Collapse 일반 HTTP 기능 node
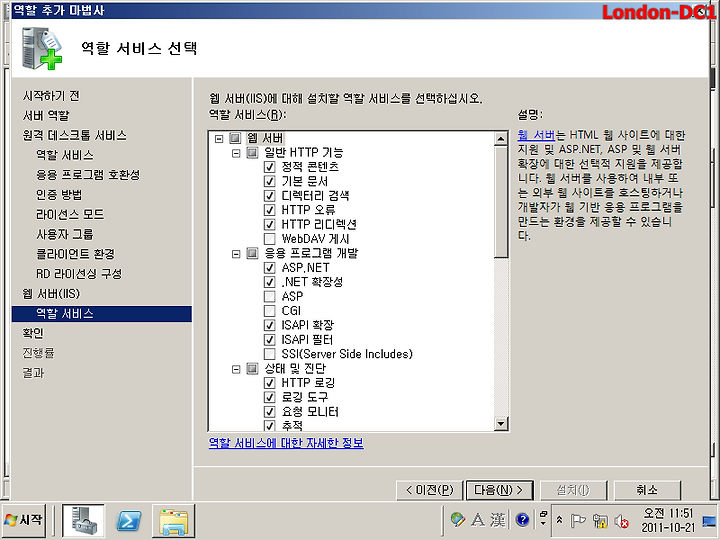The height and width of the screenshot is (540, 720). tap(236, 153)
